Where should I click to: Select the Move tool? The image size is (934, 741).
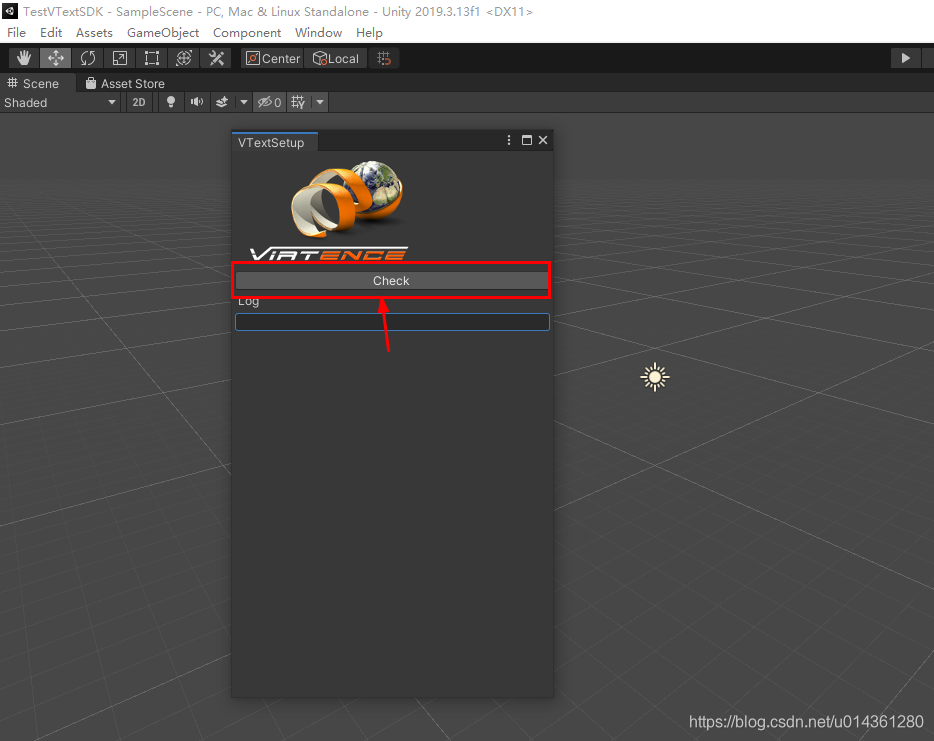55,57
